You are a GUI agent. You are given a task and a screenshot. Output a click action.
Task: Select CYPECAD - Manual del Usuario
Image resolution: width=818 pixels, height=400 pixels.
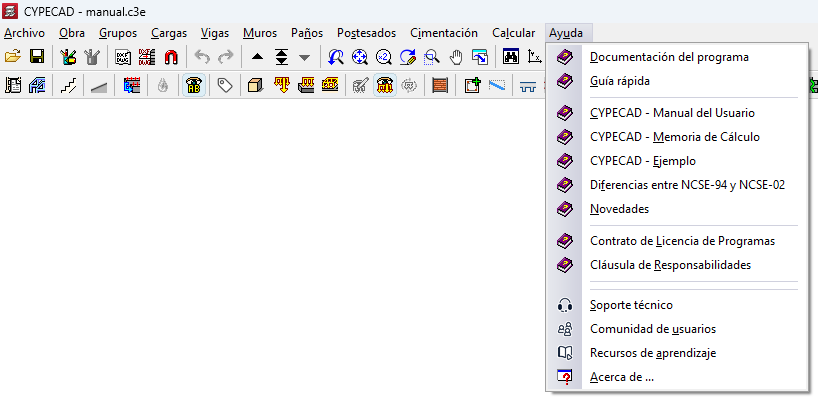tap(672, 112)
